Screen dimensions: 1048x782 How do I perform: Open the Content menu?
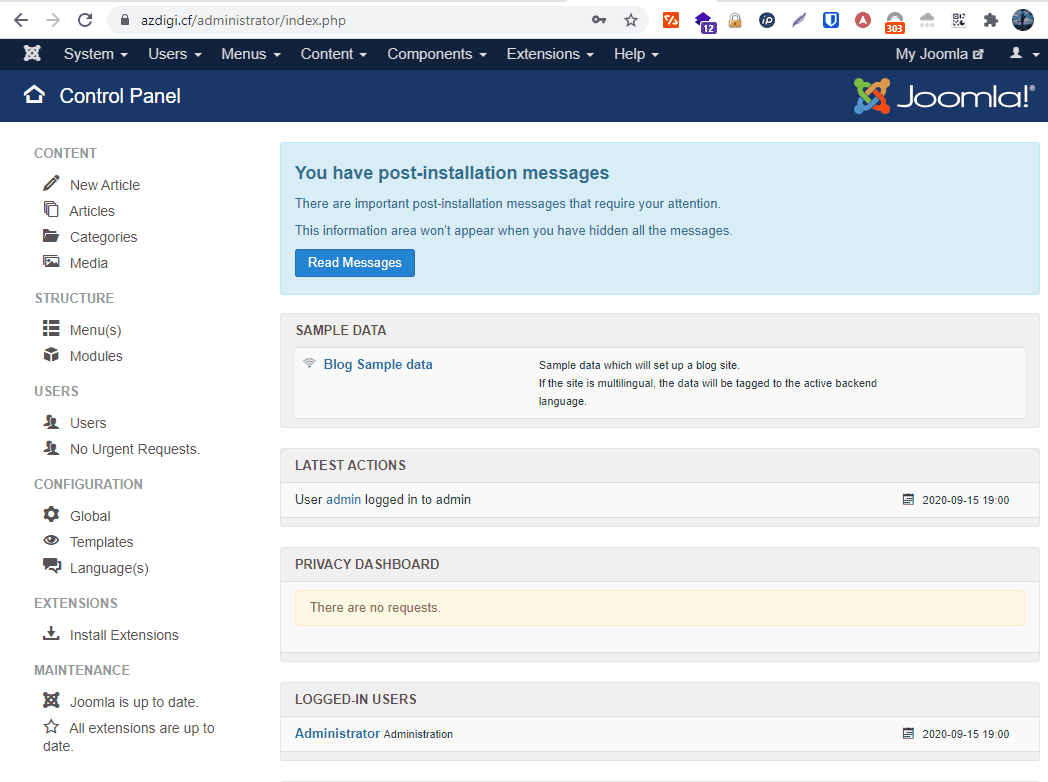click(333, 54)
